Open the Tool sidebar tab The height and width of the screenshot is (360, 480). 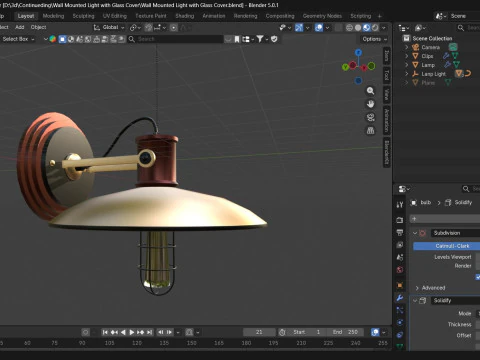pyautogui.click(x=387, y=75)
